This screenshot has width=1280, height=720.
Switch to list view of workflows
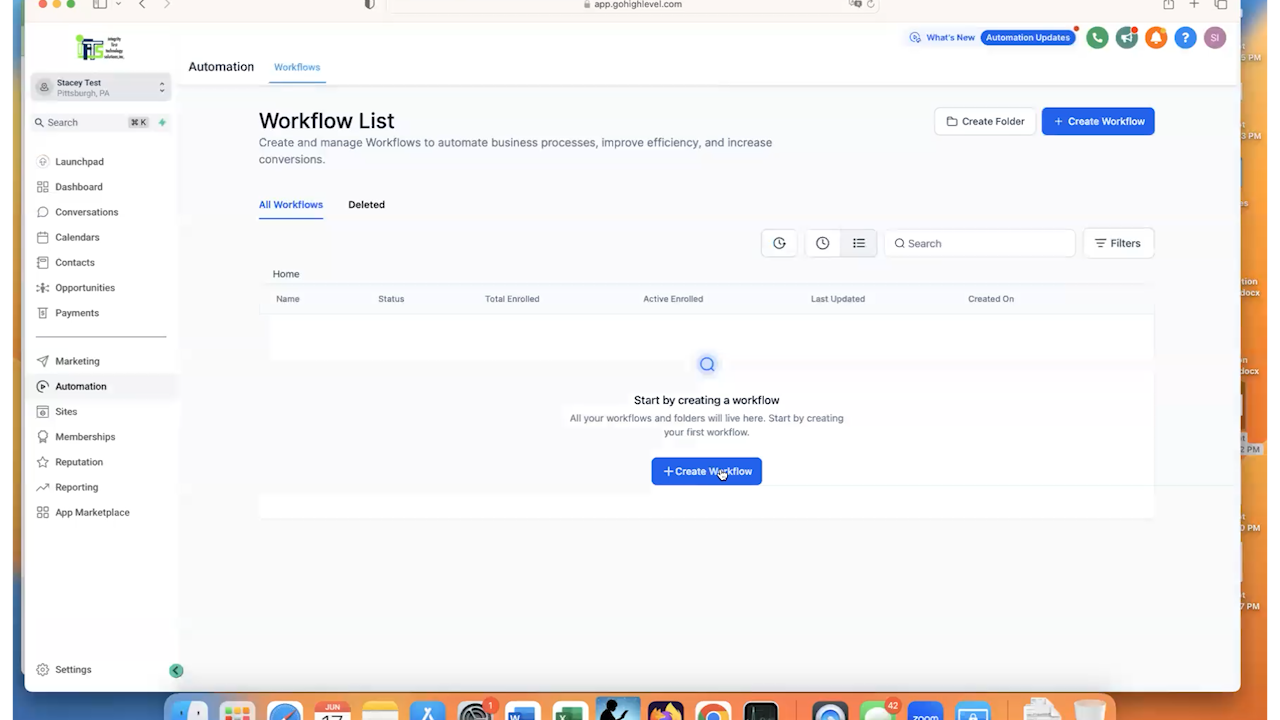tap(858, 243)
